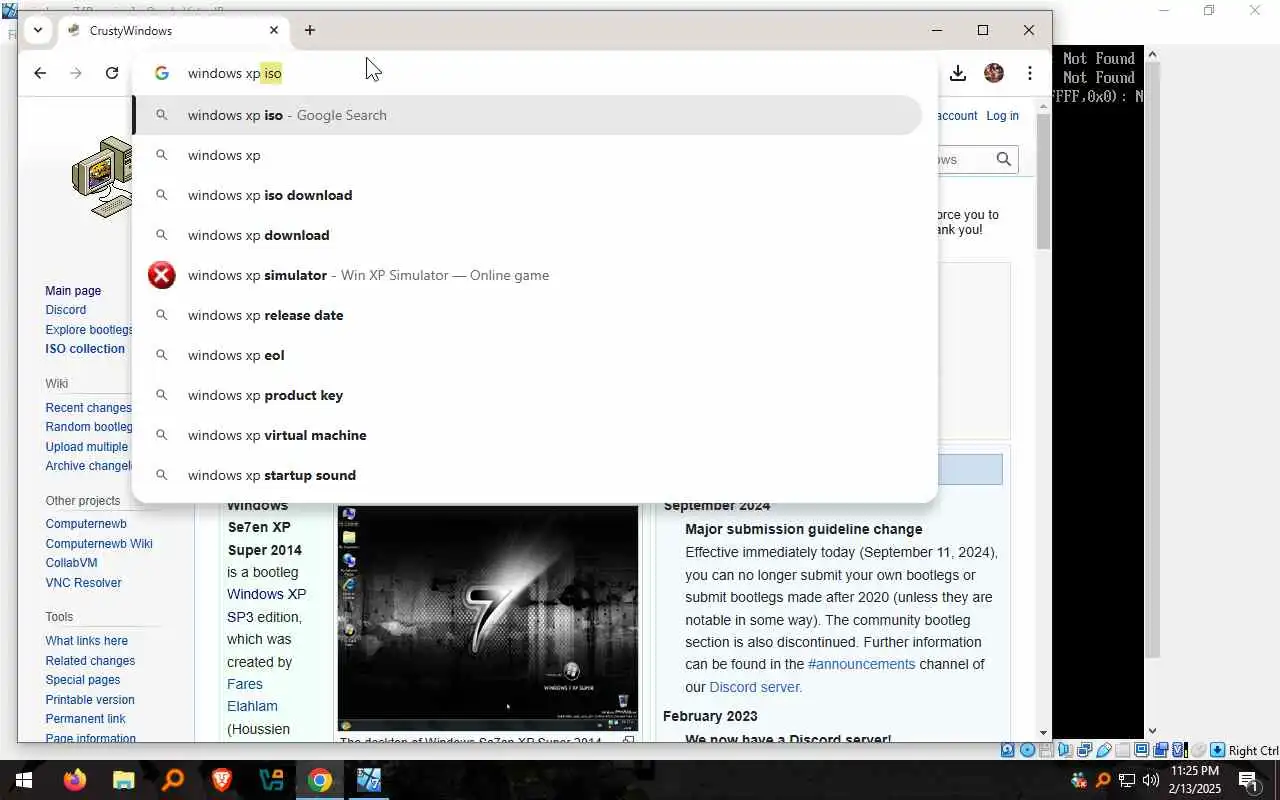Open the Permanent link entry
1280x800 pixels.
[x=86, y=719]
